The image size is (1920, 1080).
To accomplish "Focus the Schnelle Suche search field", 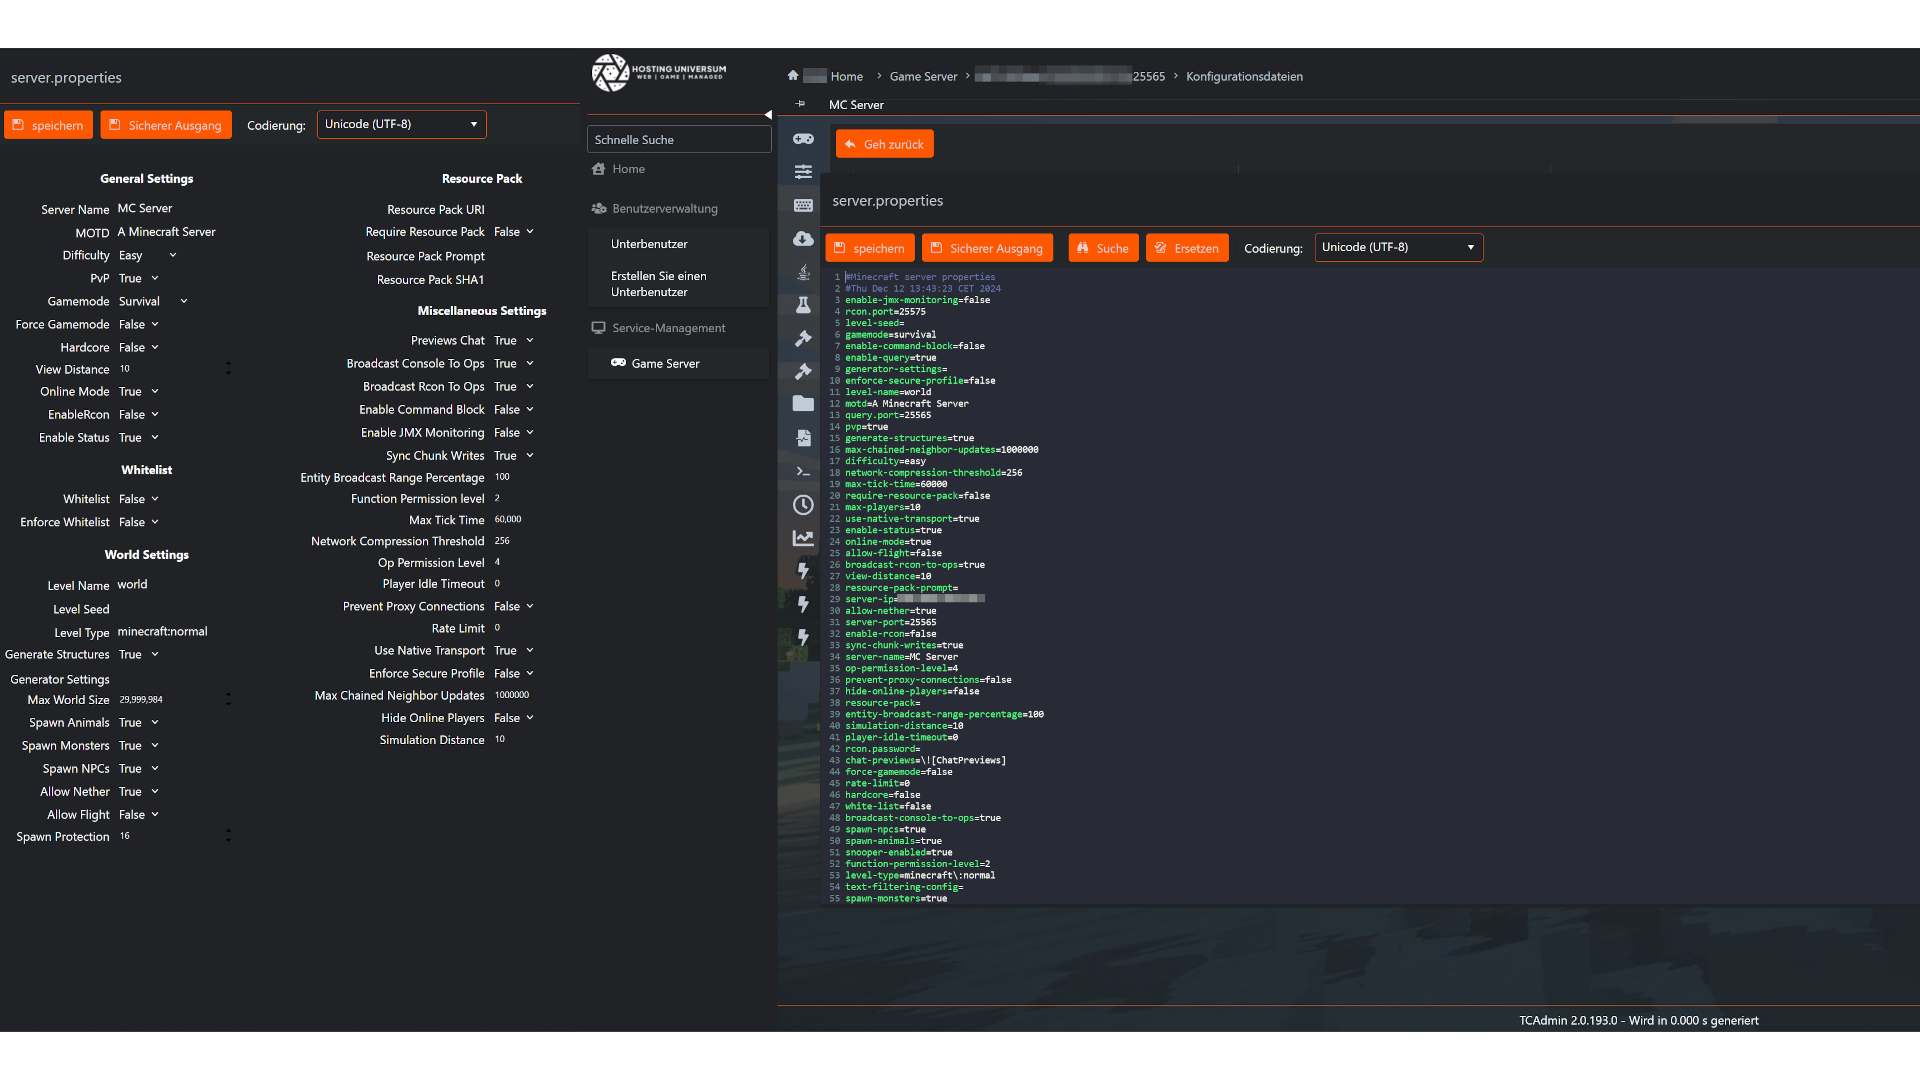I will point(678,140).
